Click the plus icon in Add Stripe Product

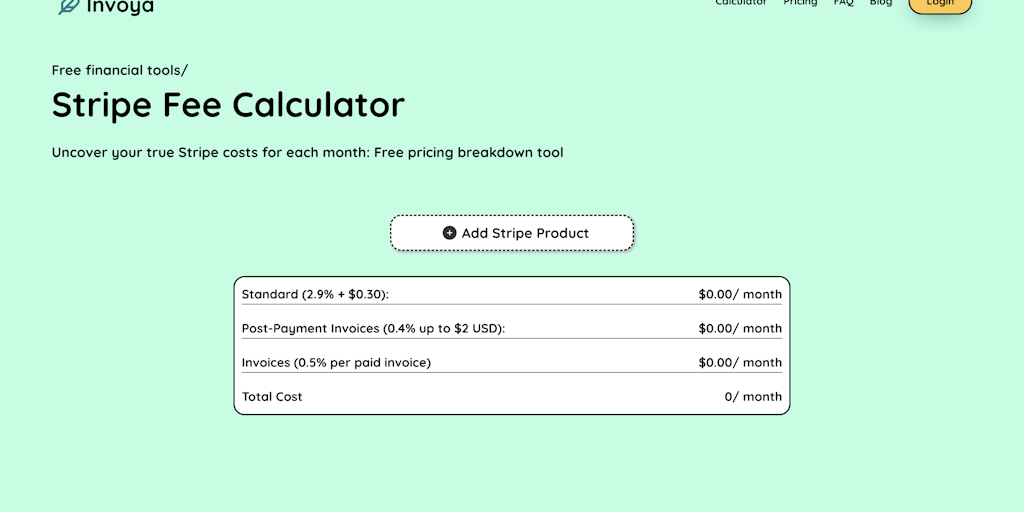[x=449, y=233]
